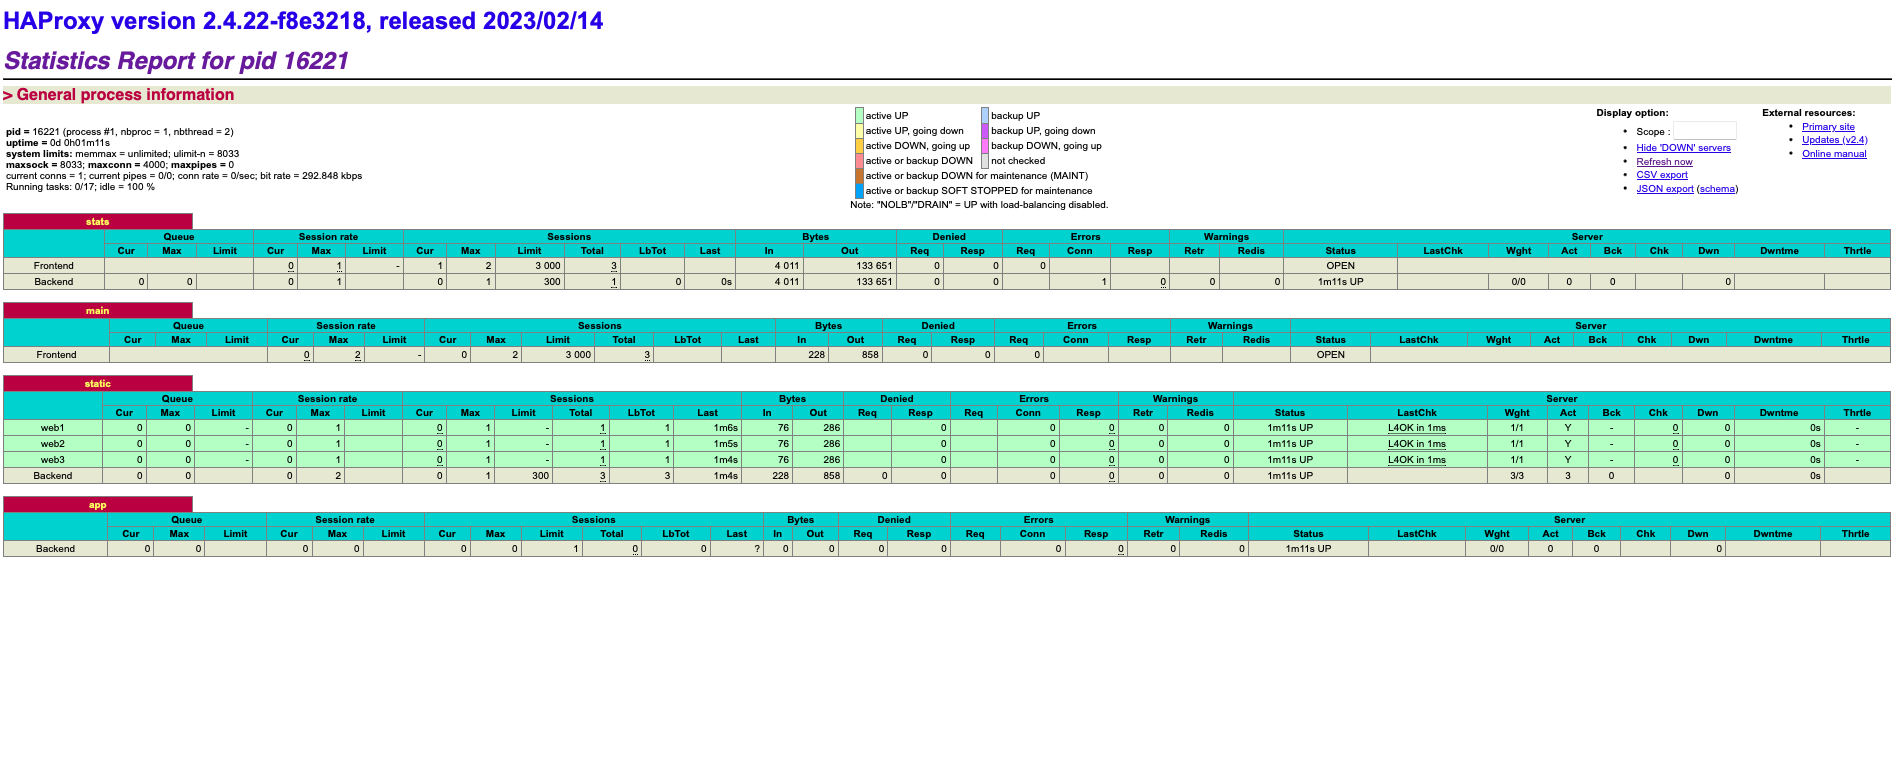Click web3's L4OK in 1ms check result
Screen dimensions: 1892x780
pos(1416,460)
